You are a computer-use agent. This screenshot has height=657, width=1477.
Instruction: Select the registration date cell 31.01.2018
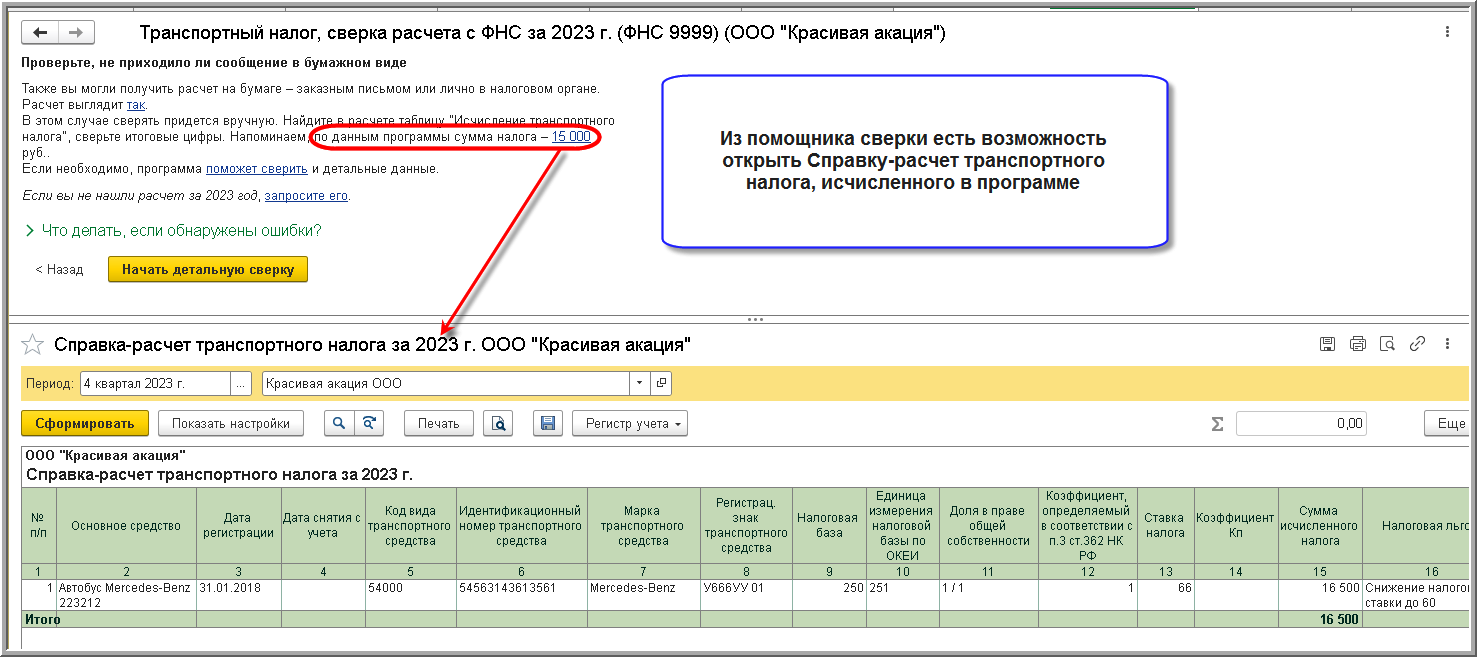pos(239,595)
